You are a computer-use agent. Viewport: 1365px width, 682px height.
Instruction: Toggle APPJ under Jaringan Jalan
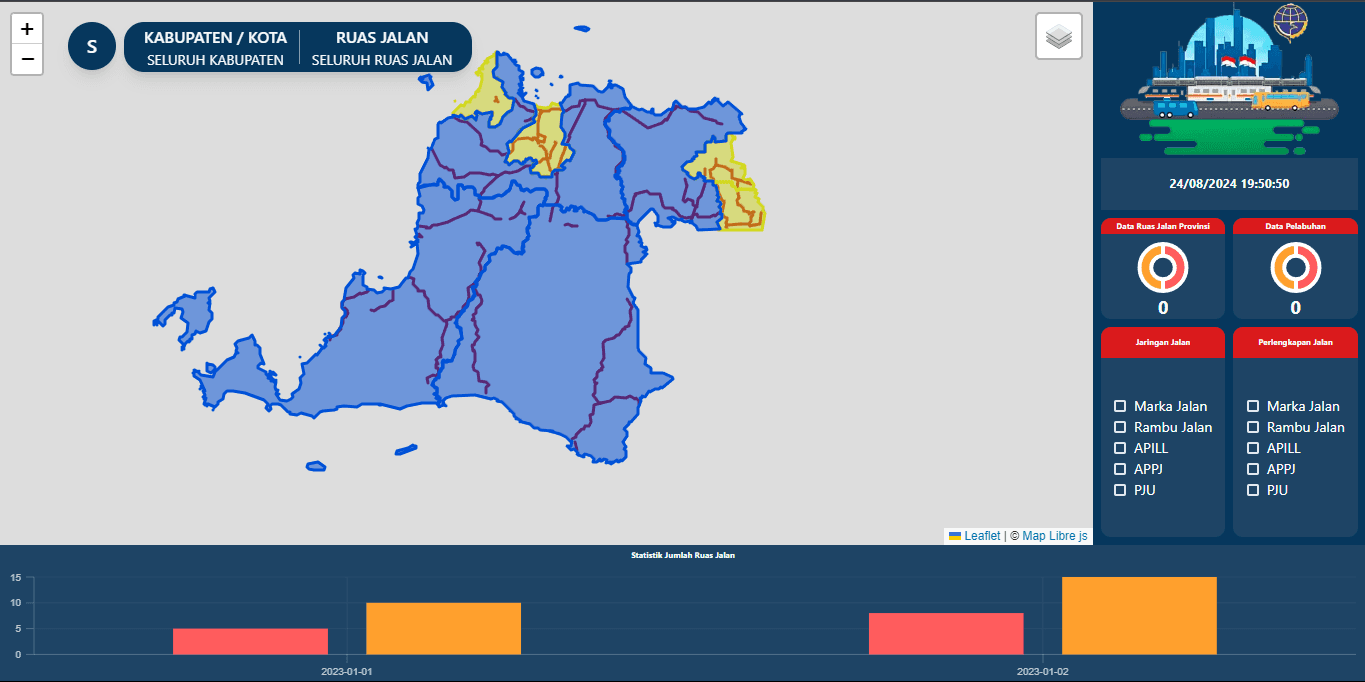pos(1120,469)
